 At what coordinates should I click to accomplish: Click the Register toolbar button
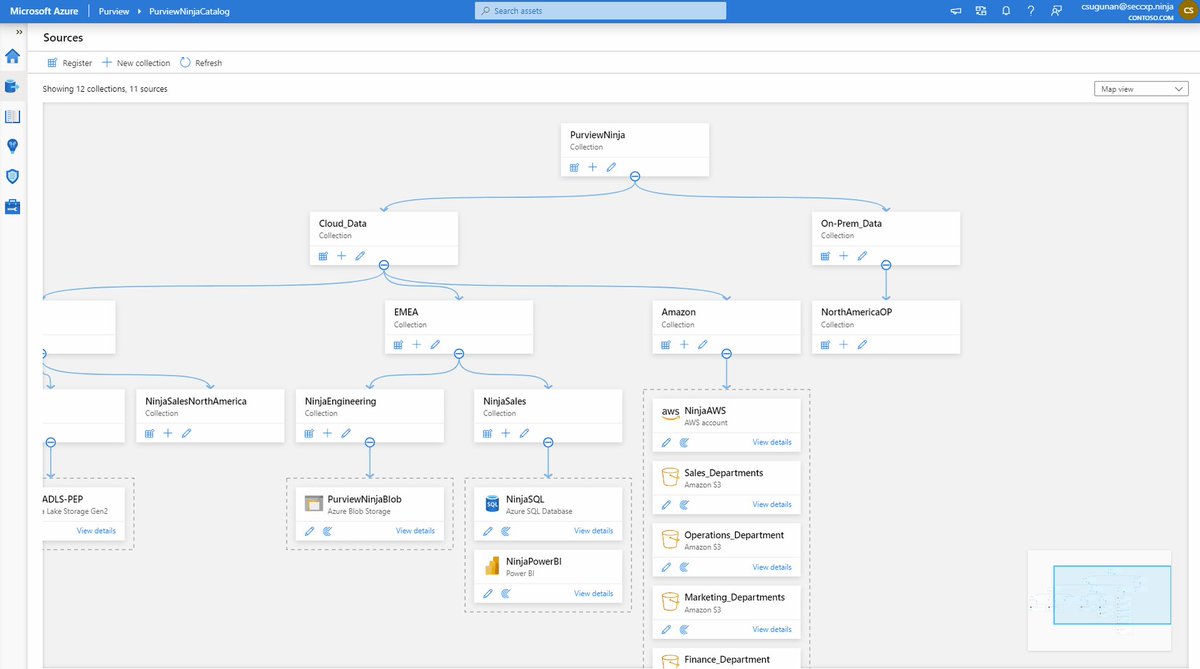click(70, 63)
